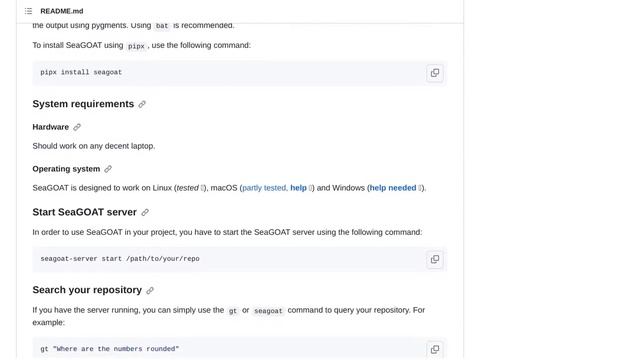This screenshot has height=360, width=640.
Task: Copy the pipx install seagoat command
Action: [435, 73]
